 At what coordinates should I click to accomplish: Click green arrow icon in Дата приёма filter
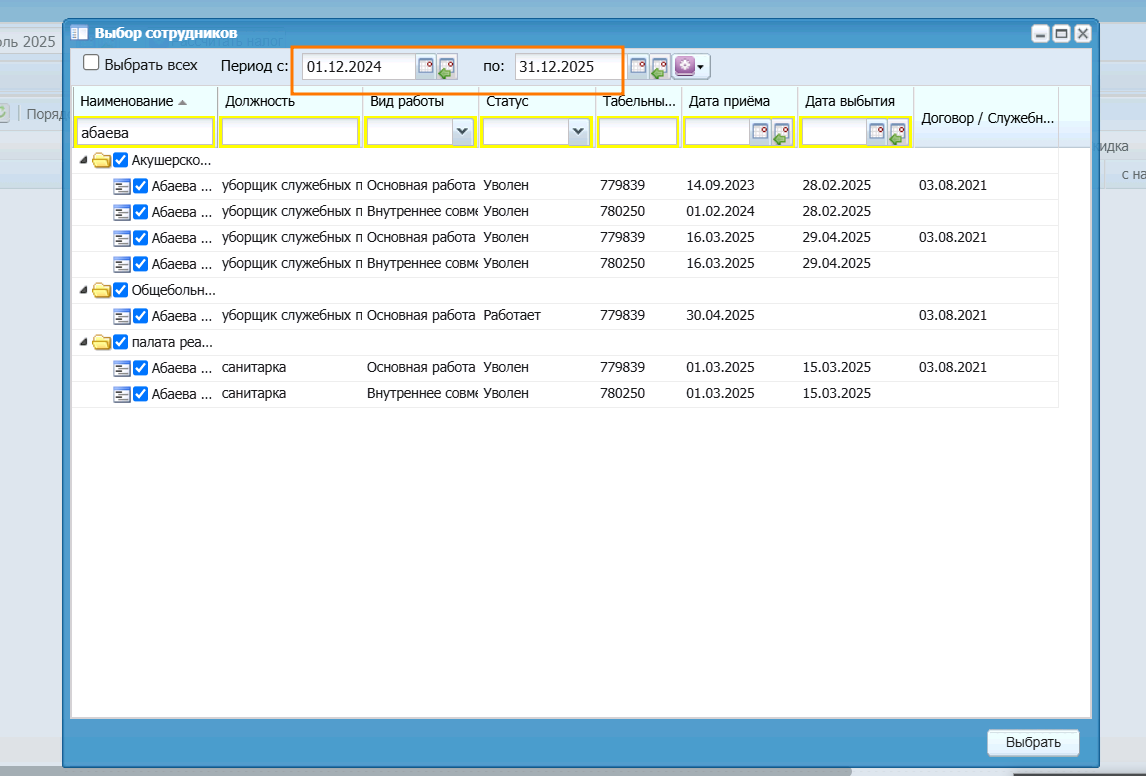(x=781, y=133)
